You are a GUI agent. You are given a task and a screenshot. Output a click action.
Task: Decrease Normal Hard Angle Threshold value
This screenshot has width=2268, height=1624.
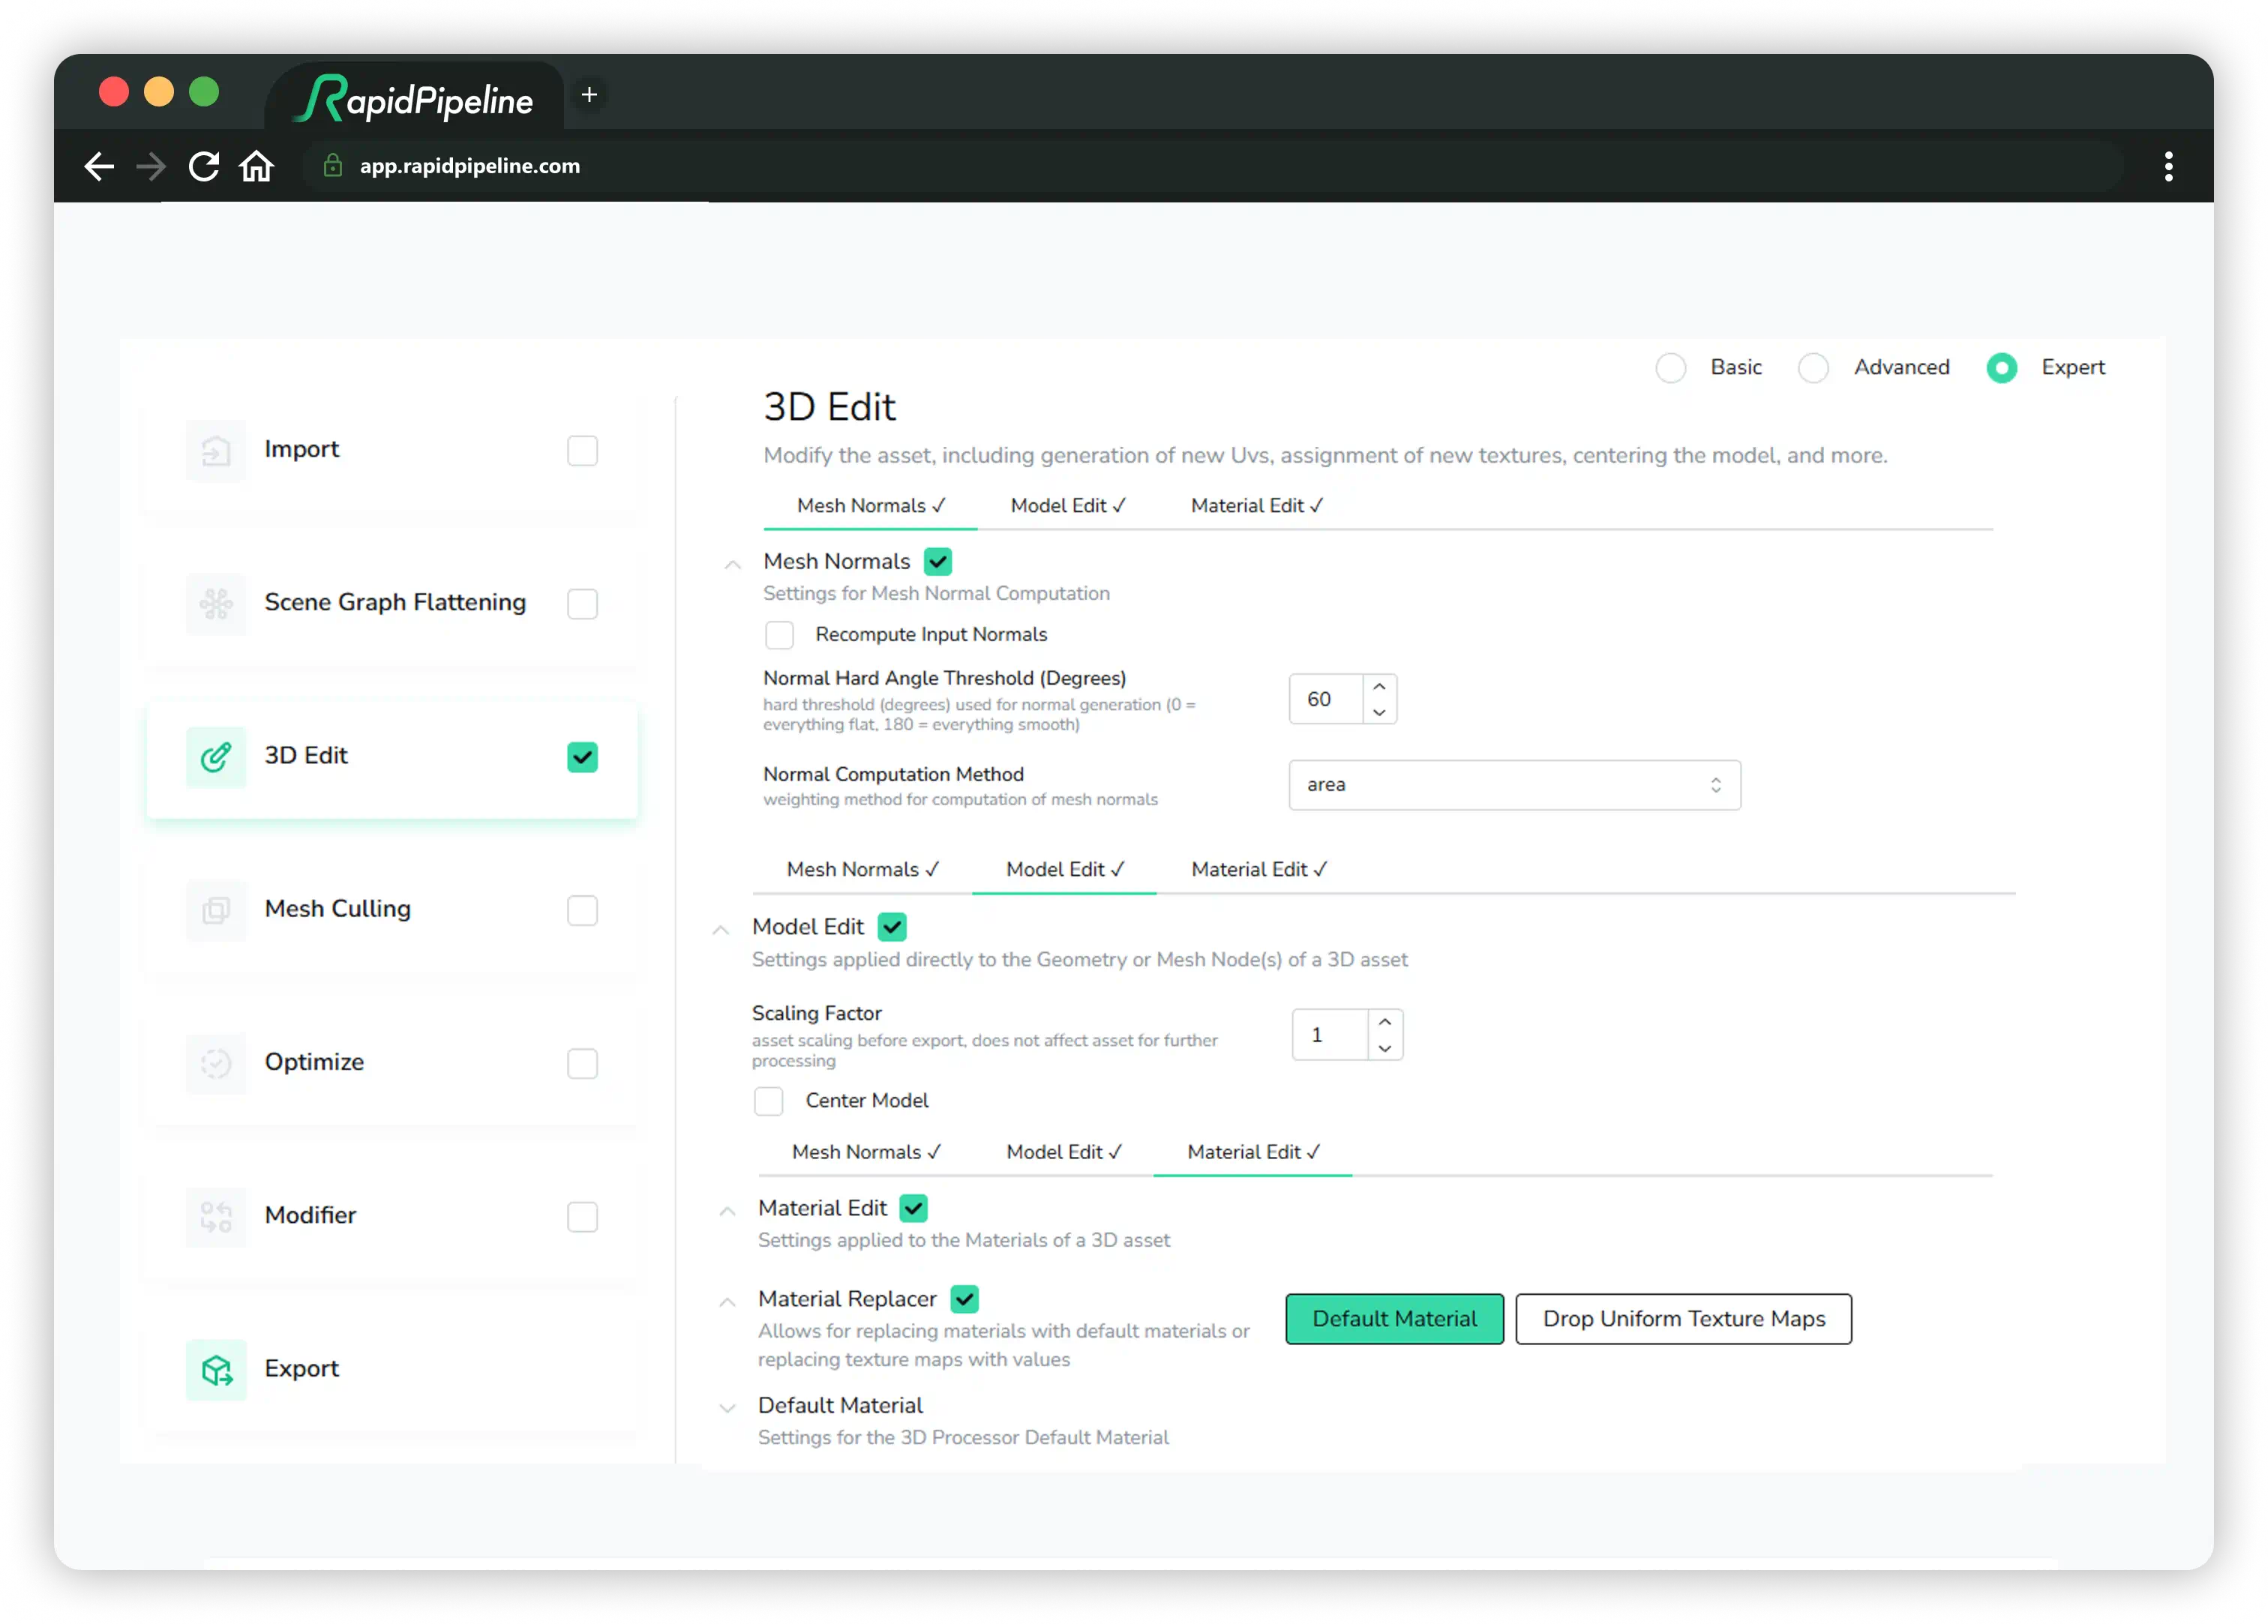click(1379, 712)
